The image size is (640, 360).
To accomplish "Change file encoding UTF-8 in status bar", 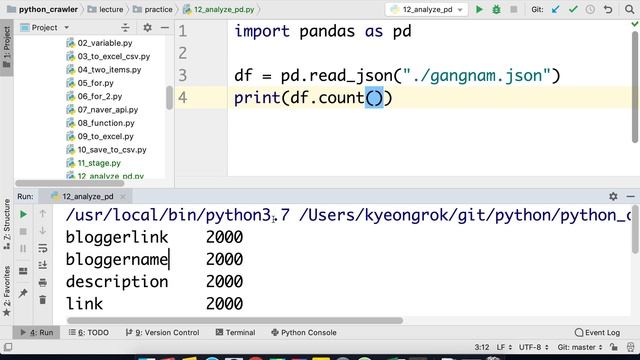I will click(x=533, y=347).
